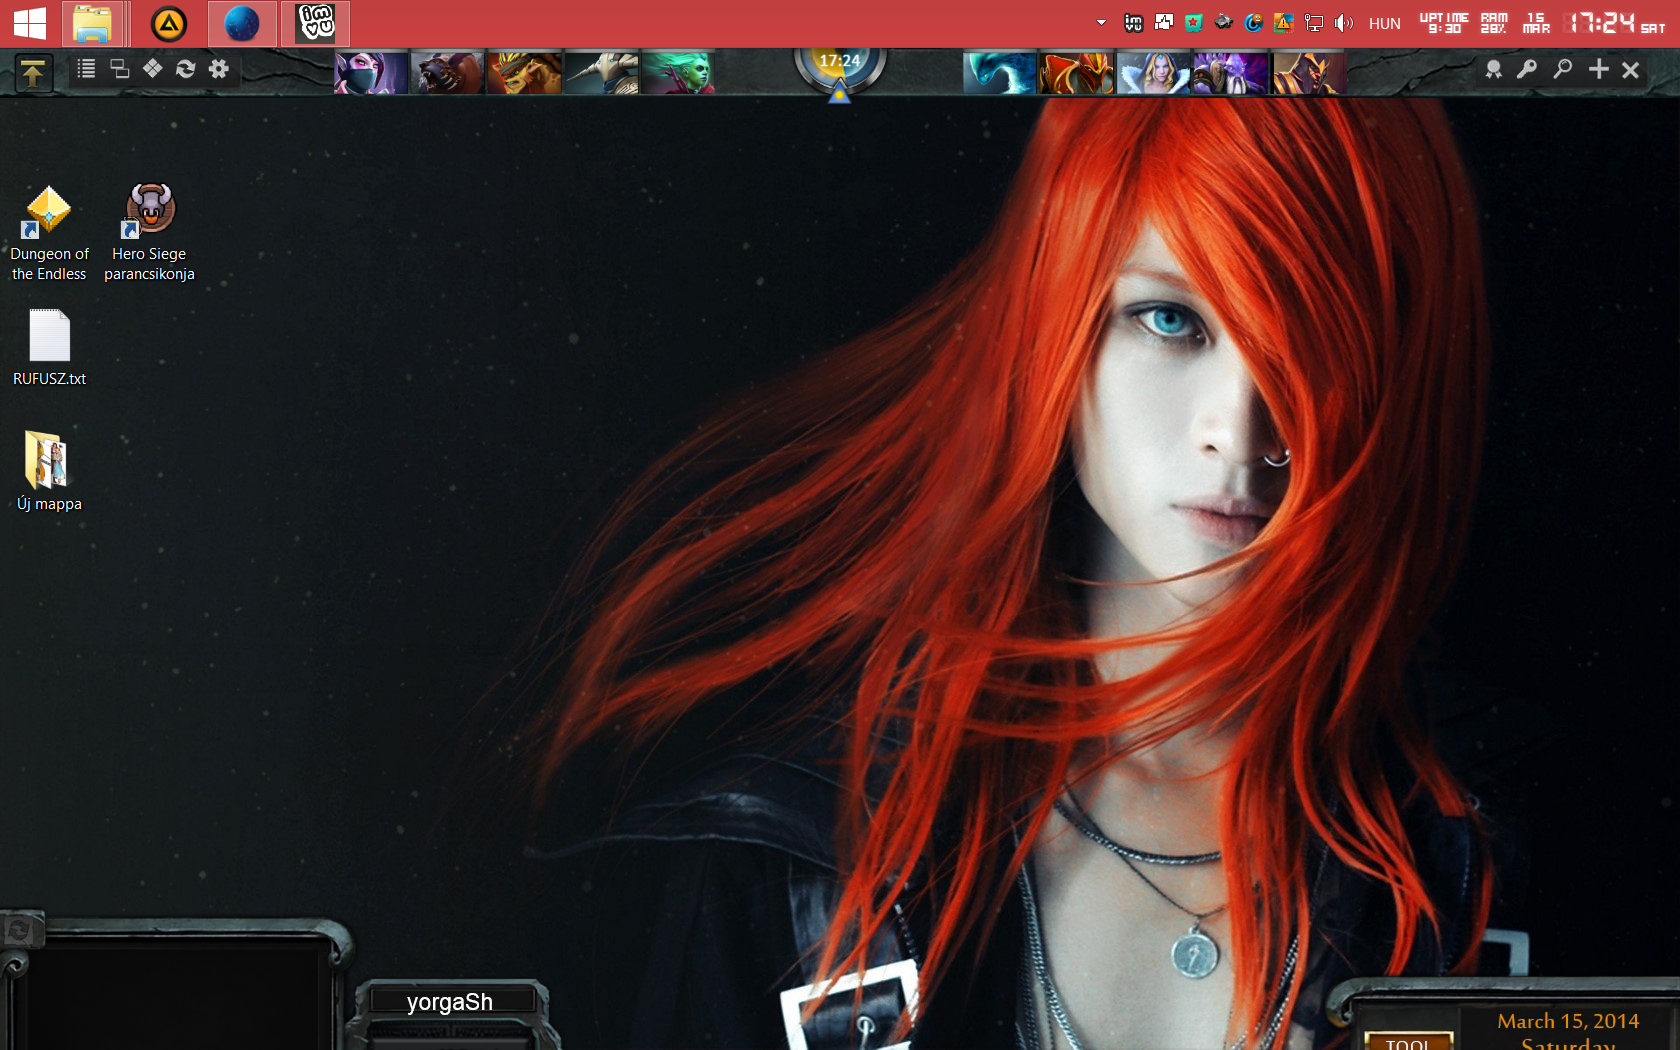Open the IMVU taskbar button
The width and height of the screenshot is (1680, 1050).
point(316,23)
